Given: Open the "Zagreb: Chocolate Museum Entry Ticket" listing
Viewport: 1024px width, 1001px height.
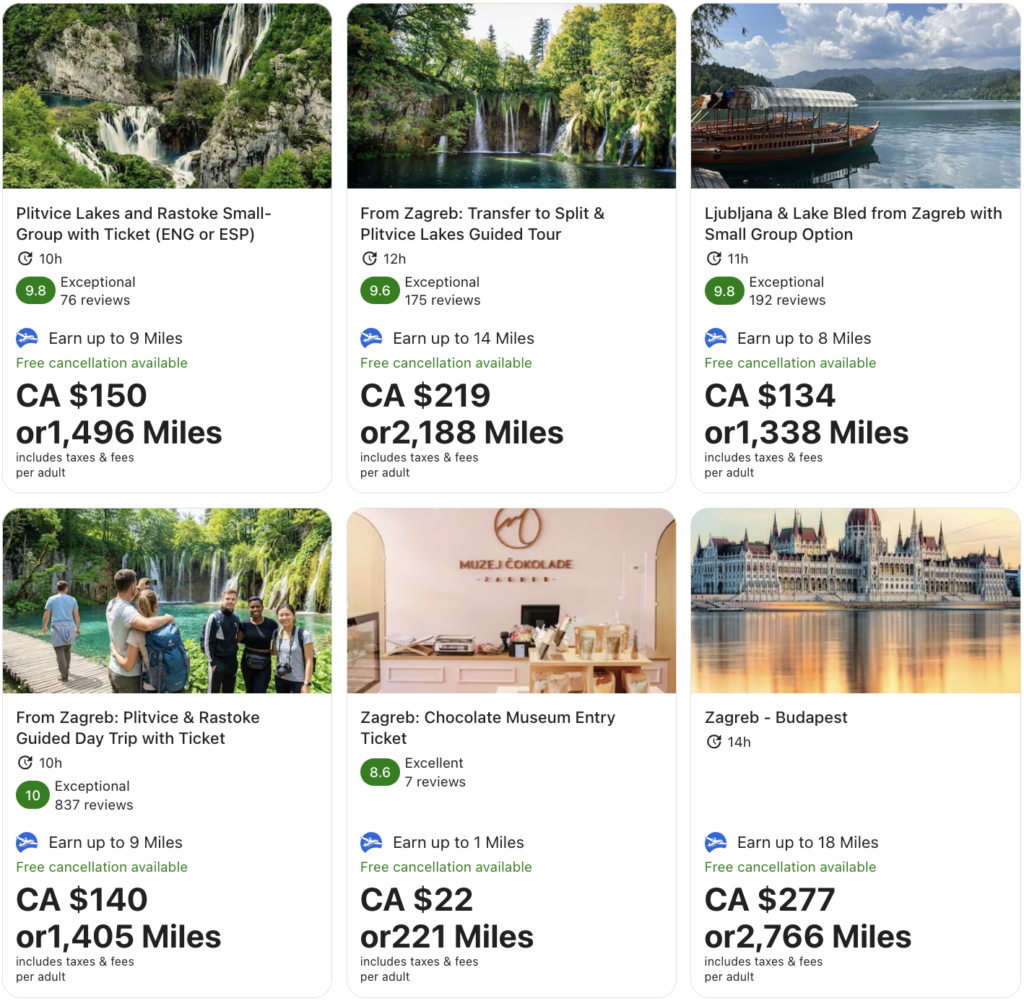Looking at the screenshot, I should [489, 727].
